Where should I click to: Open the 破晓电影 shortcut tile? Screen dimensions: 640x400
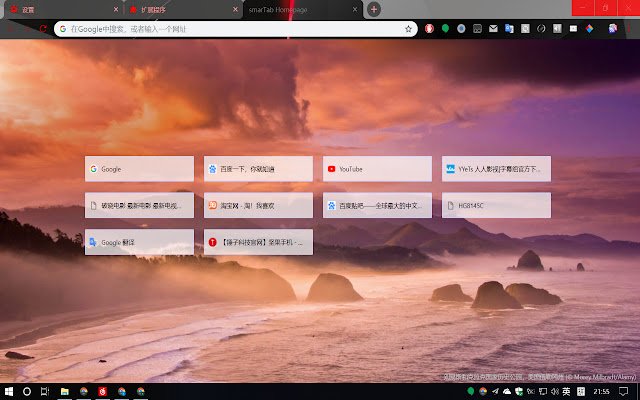[139, 205]
